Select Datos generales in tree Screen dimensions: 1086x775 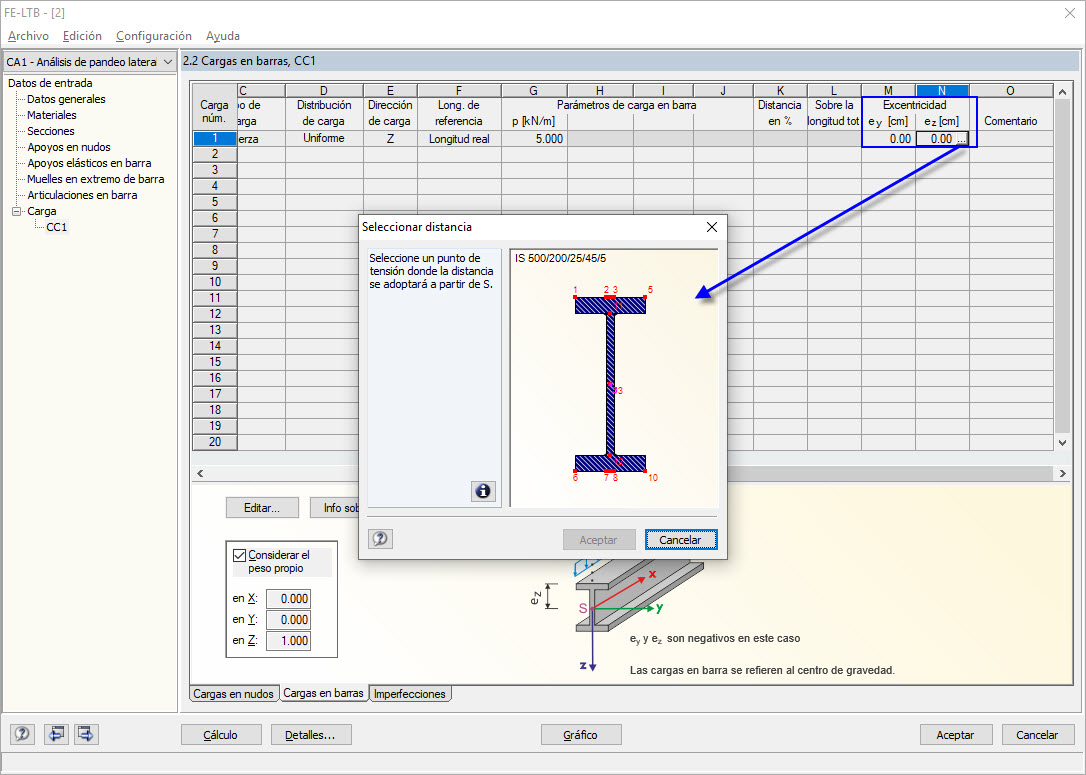tap(66, 99)
